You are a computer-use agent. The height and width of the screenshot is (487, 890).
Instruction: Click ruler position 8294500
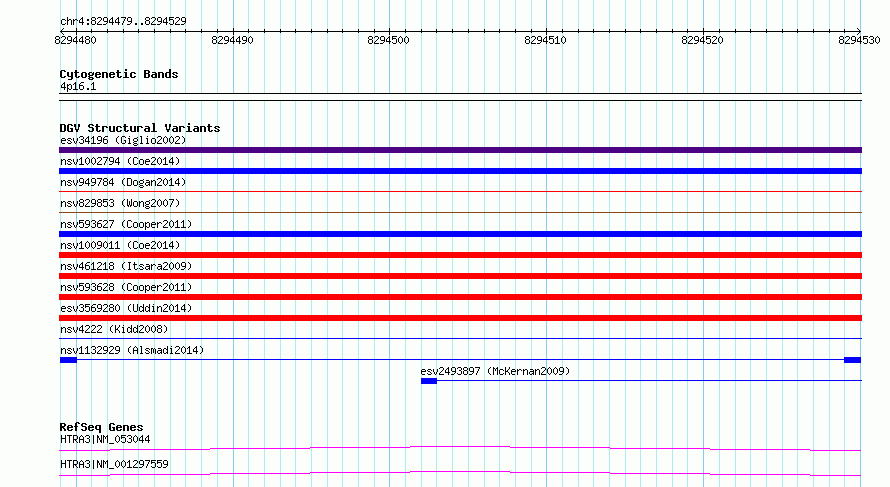[x=389, y=40]
